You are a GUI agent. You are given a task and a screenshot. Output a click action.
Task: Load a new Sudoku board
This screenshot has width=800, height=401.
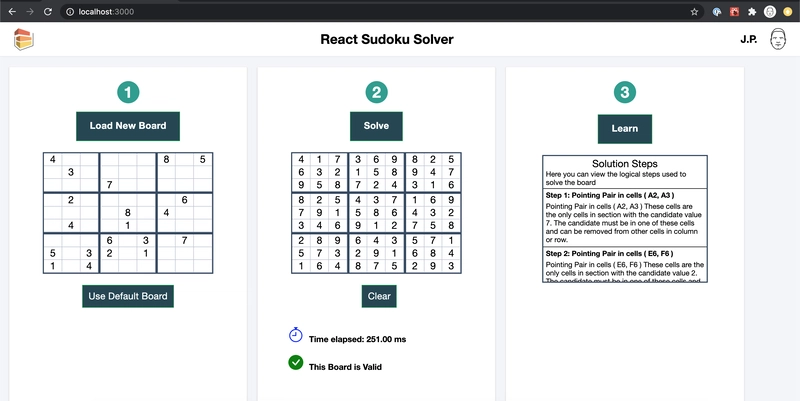(128, 126)
